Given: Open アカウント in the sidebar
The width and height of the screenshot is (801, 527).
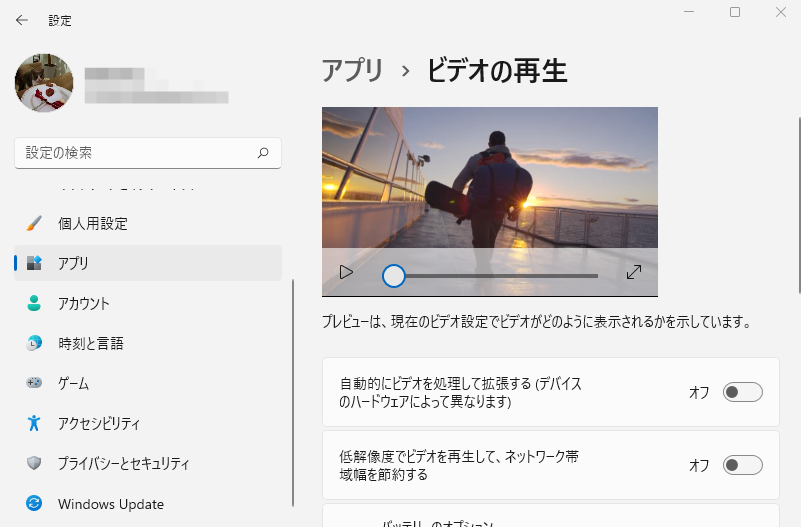Looking at the screenshot, I should 148,303.
